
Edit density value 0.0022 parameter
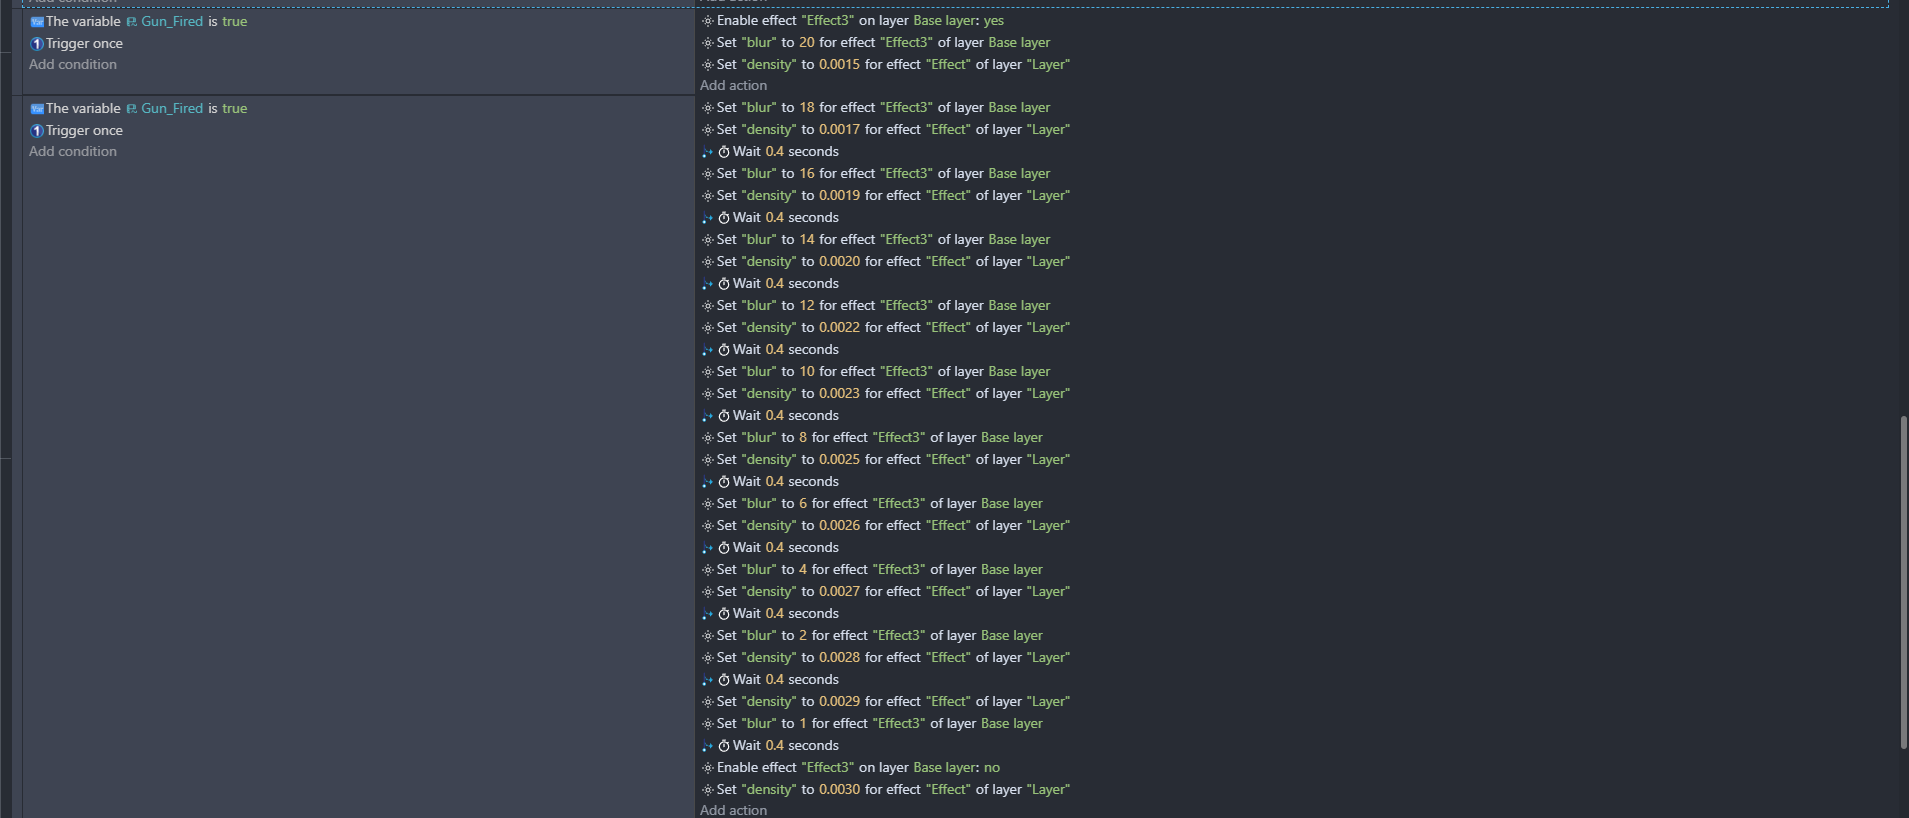[840, 328]
